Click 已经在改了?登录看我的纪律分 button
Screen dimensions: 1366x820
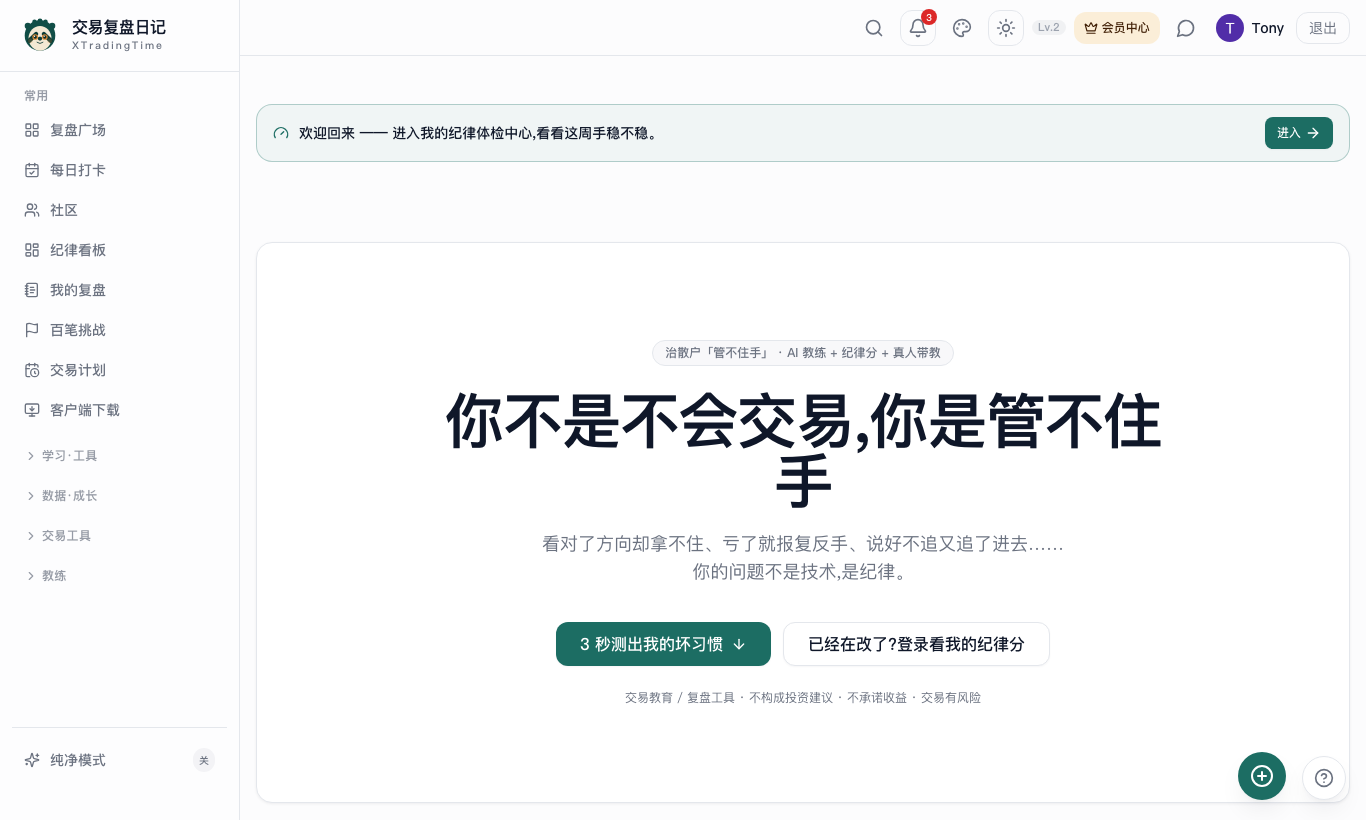(x=916, y=644)
